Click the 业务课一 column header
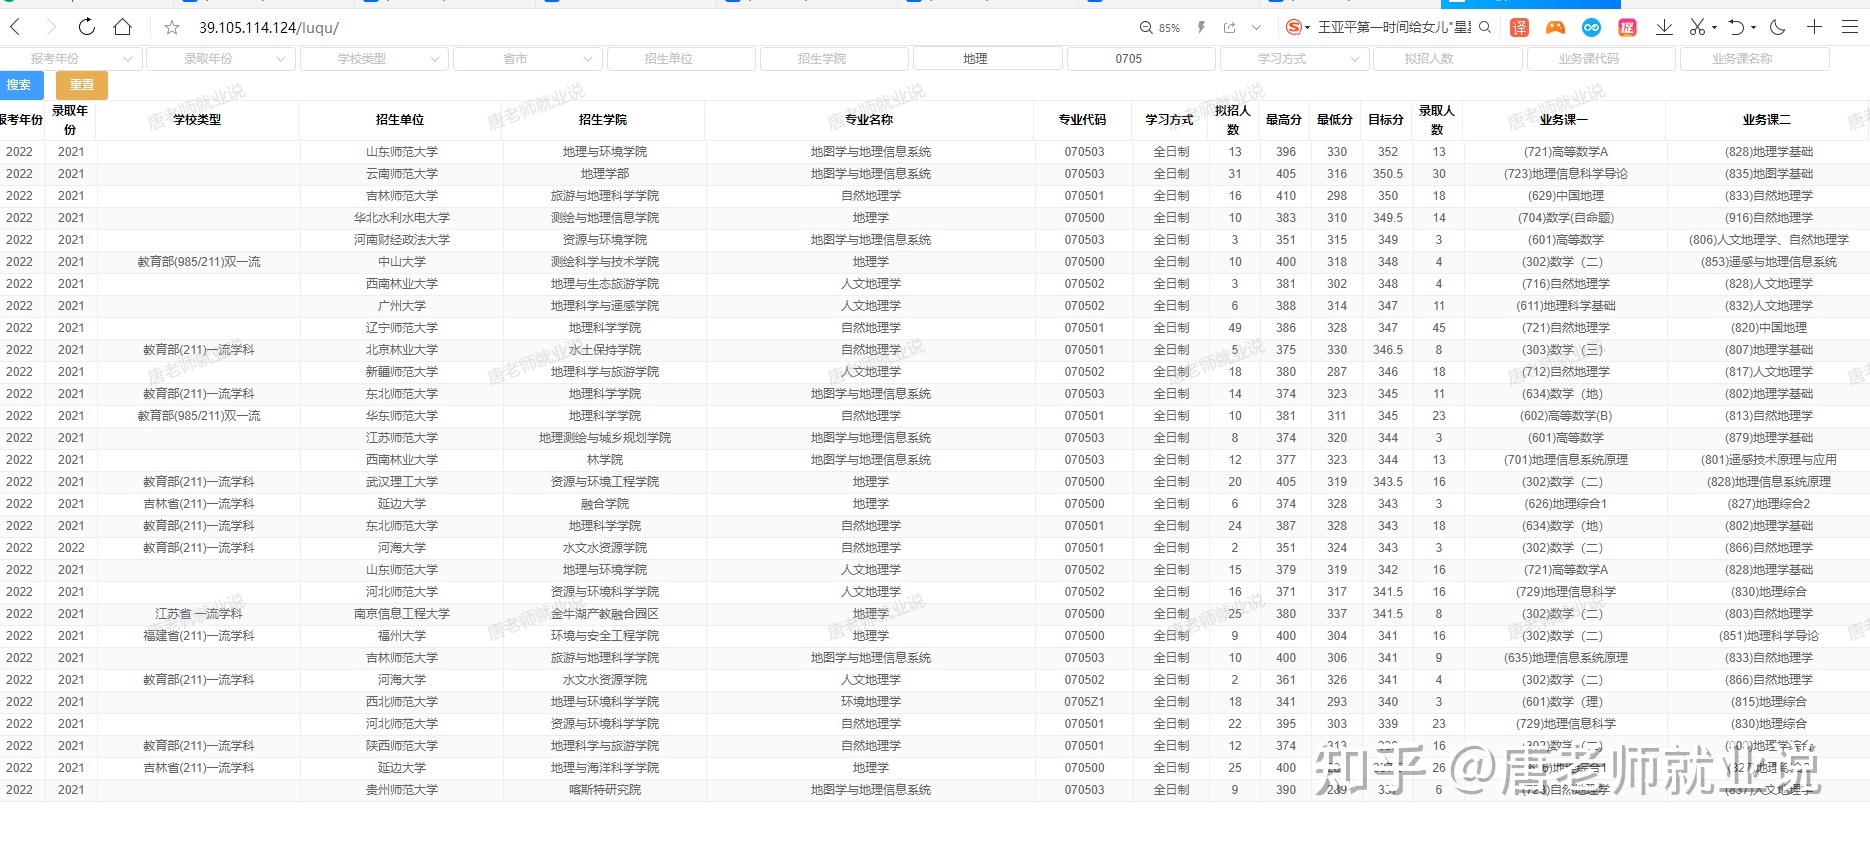Screen dimensions: 1870x846 [x=1565, y=120]
